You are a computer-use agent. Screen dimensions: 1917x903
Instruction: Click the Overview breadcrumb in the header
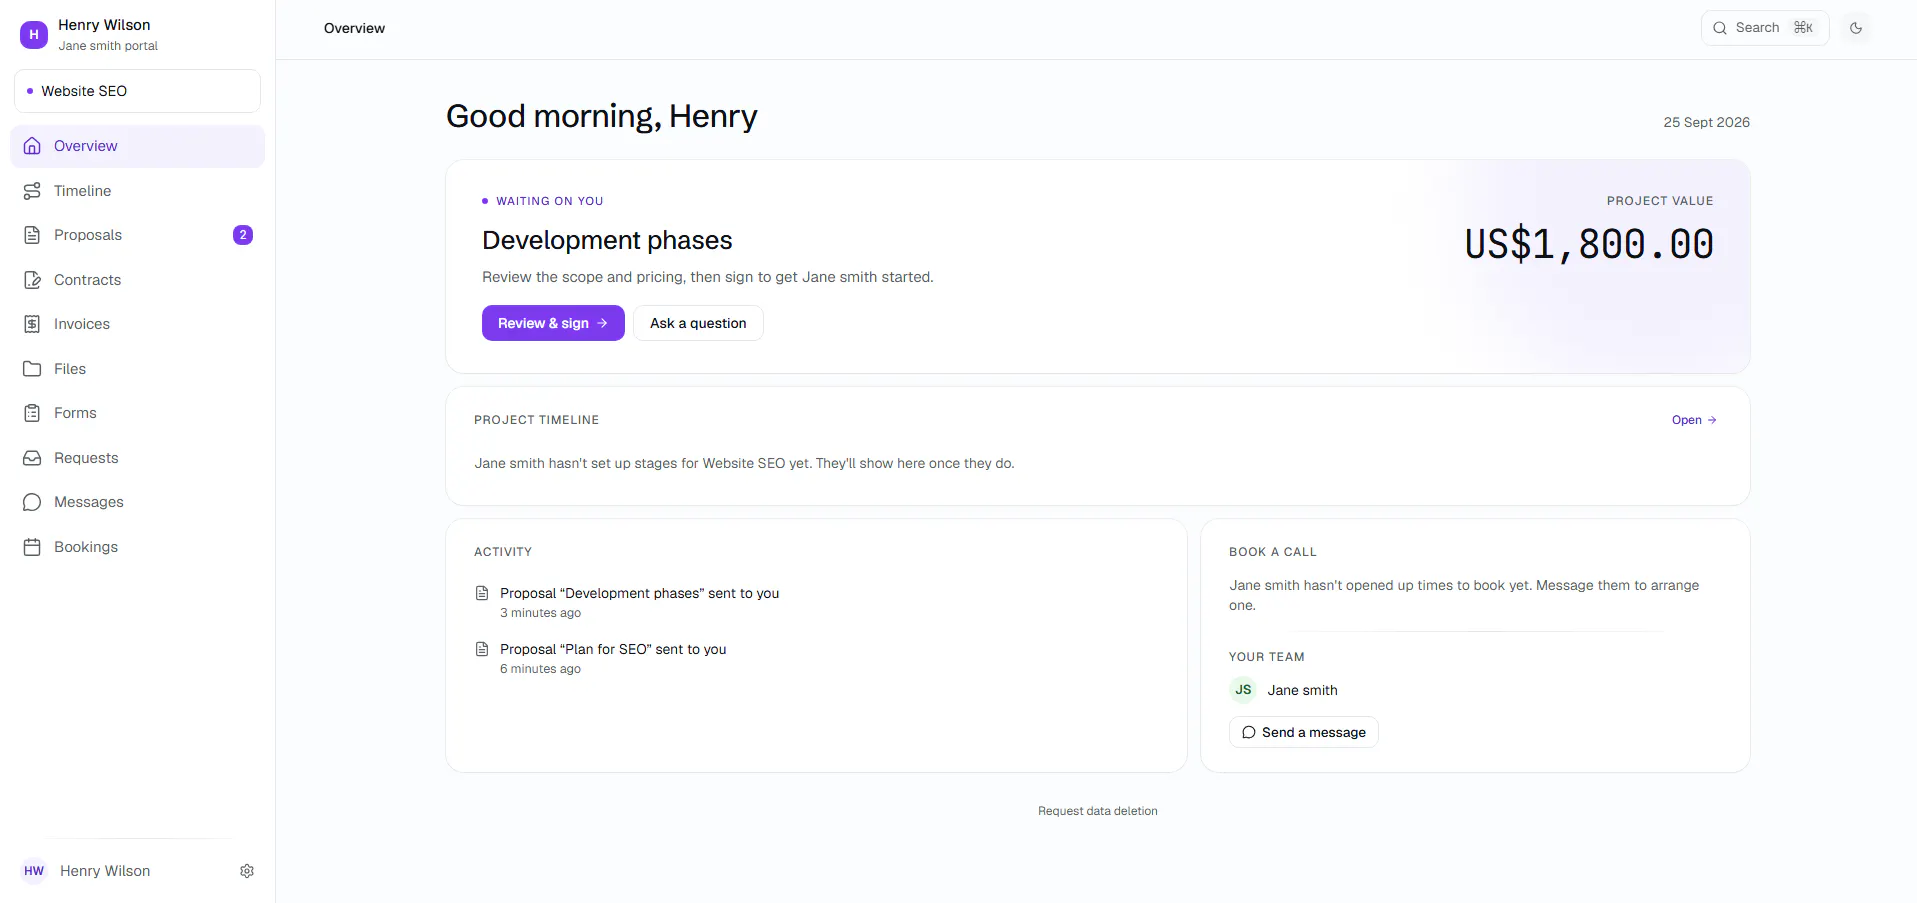pyautogui.click(x=354, y=28)
